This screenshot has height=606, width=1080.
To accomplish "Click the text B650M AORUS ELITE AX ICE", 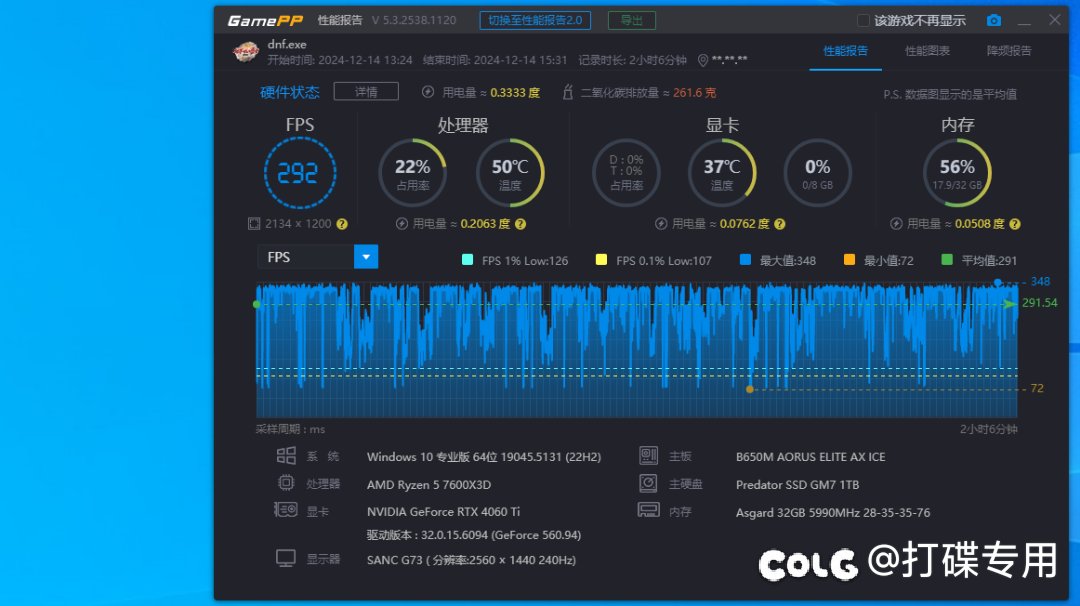I will [811, 457].
